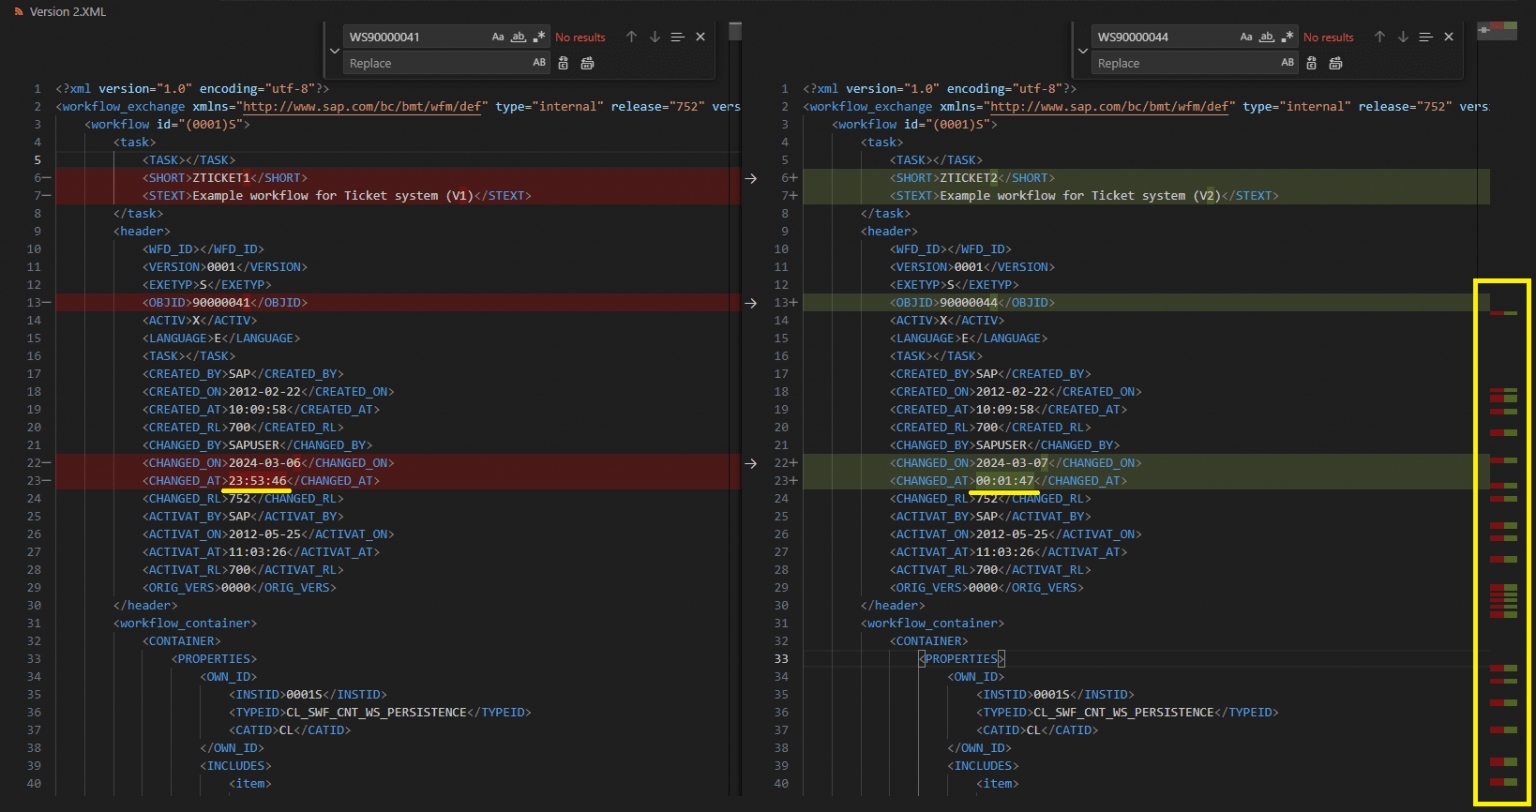The image size is (1536, 812).
Task: Go to next match in right find widget
Action: click(1403, 37)
